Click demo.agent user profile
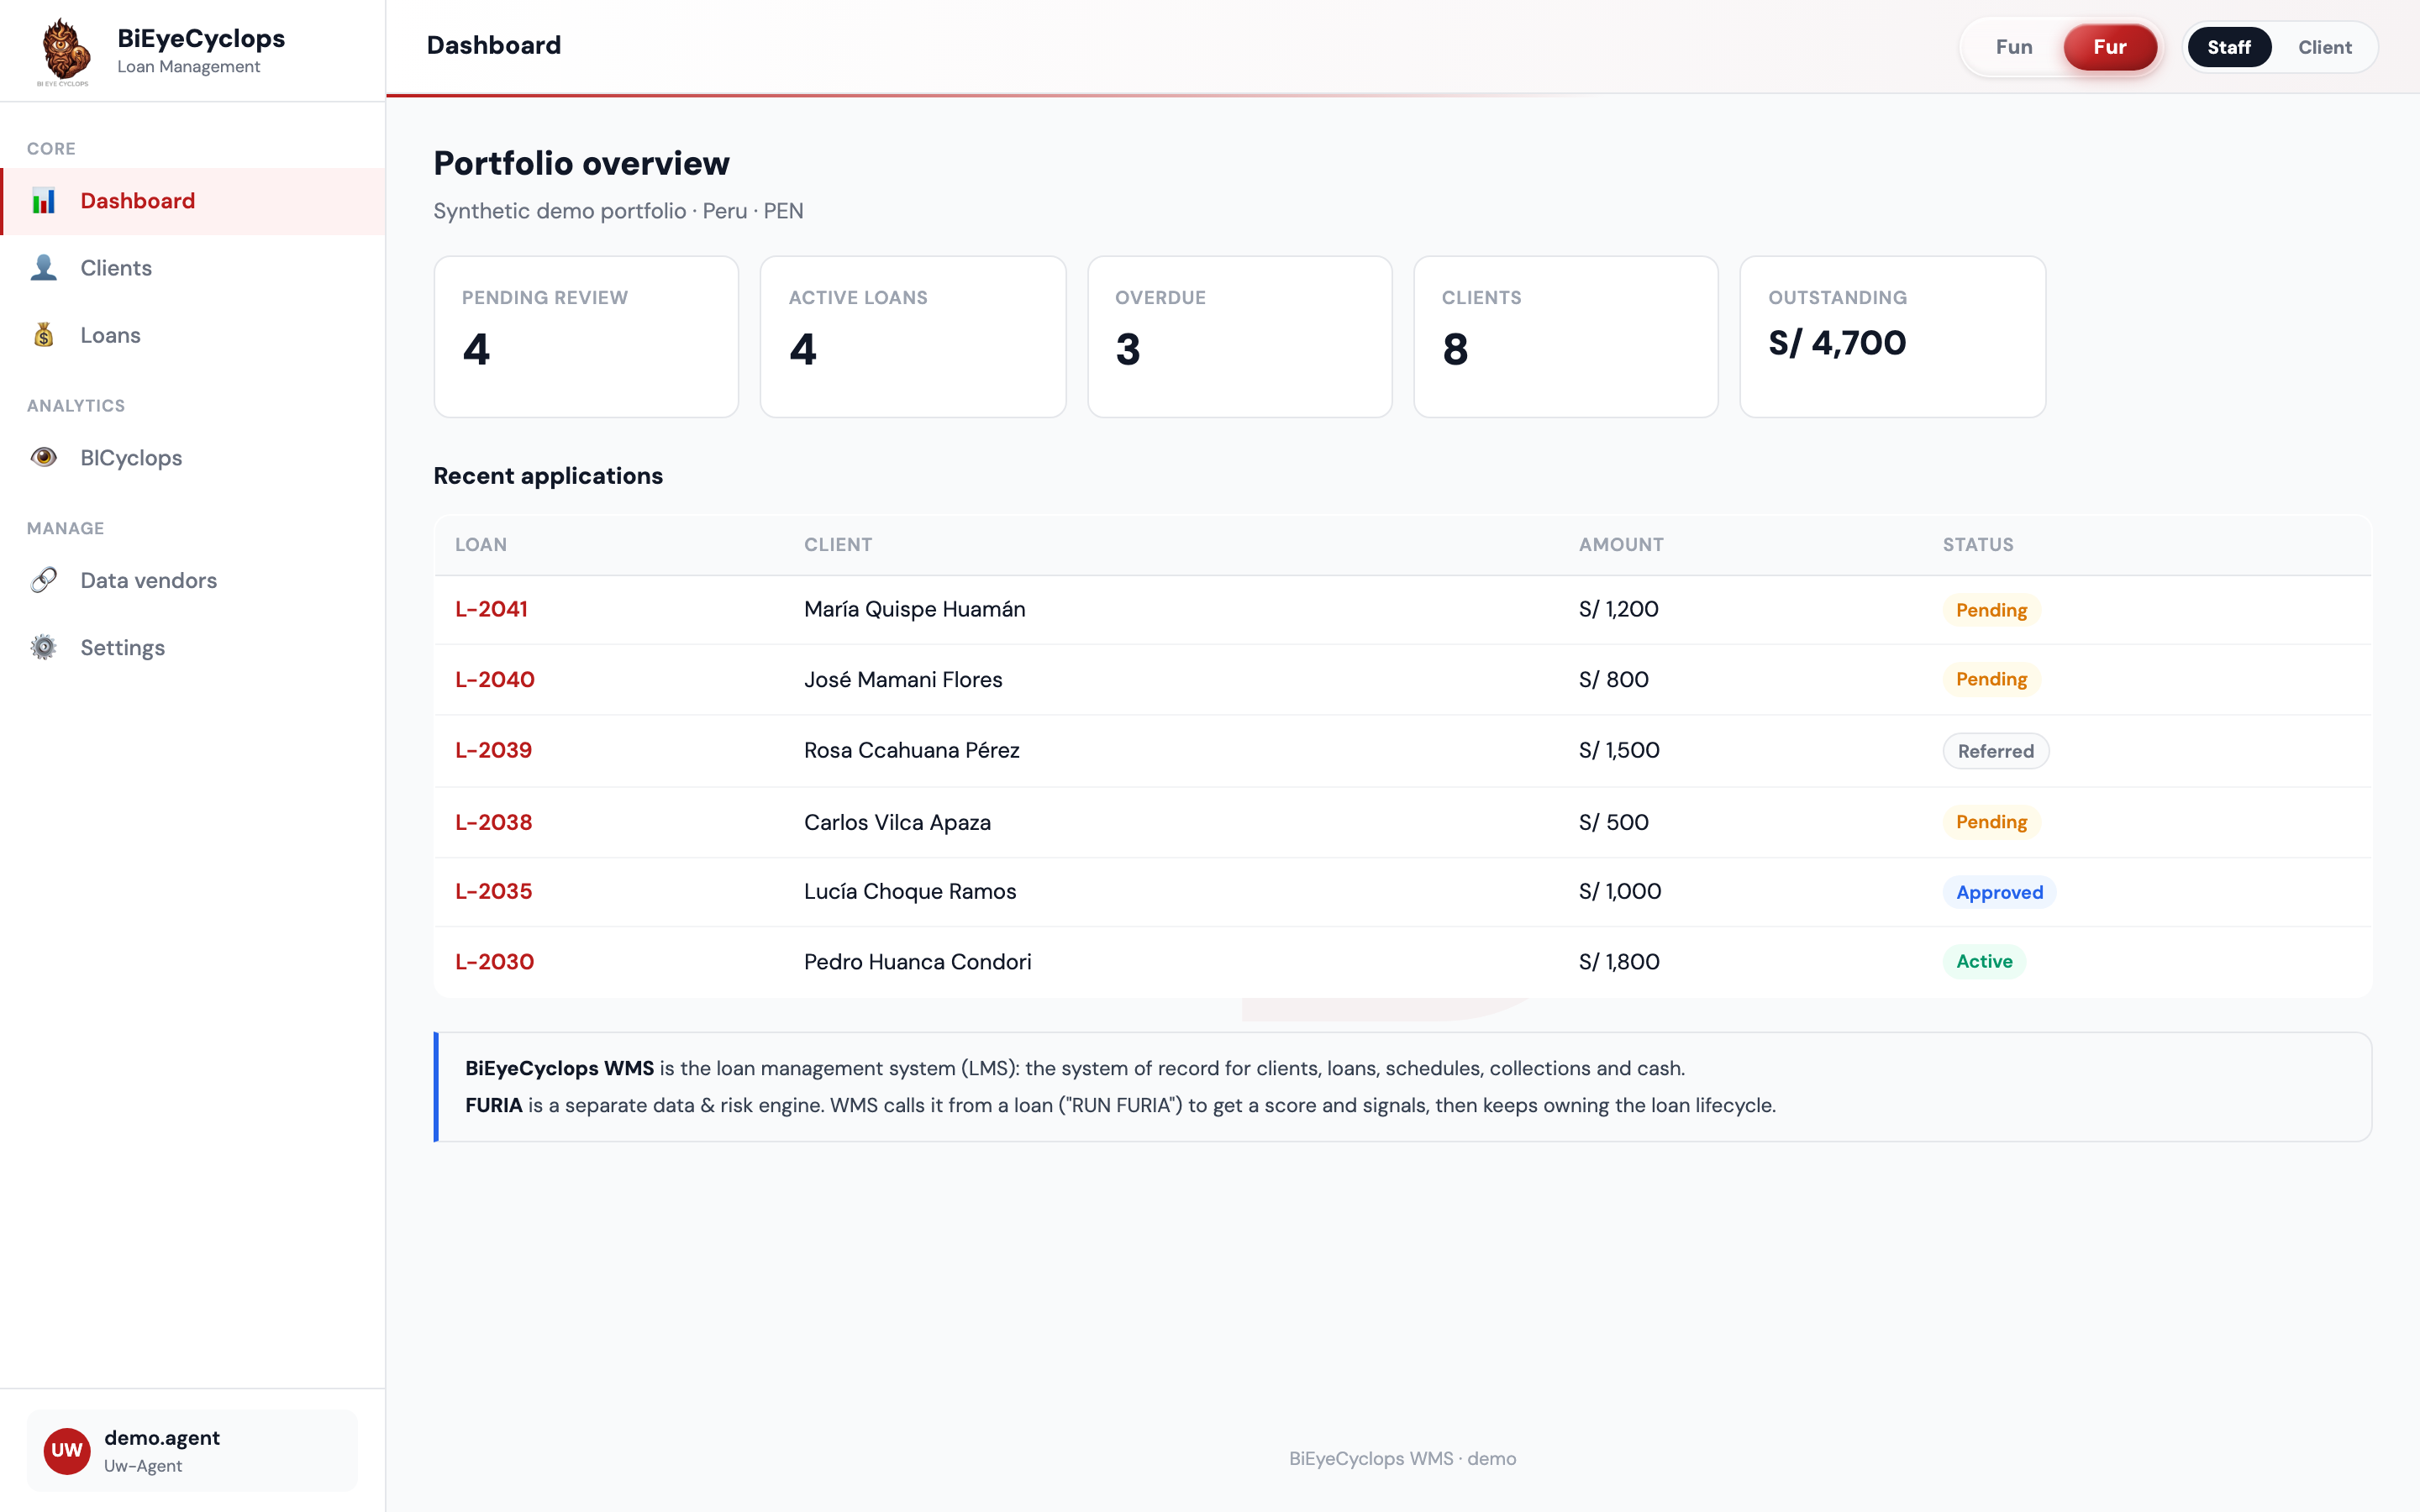The height and width of the screenshot is (1512, 2420). (x=192, y=1451)
